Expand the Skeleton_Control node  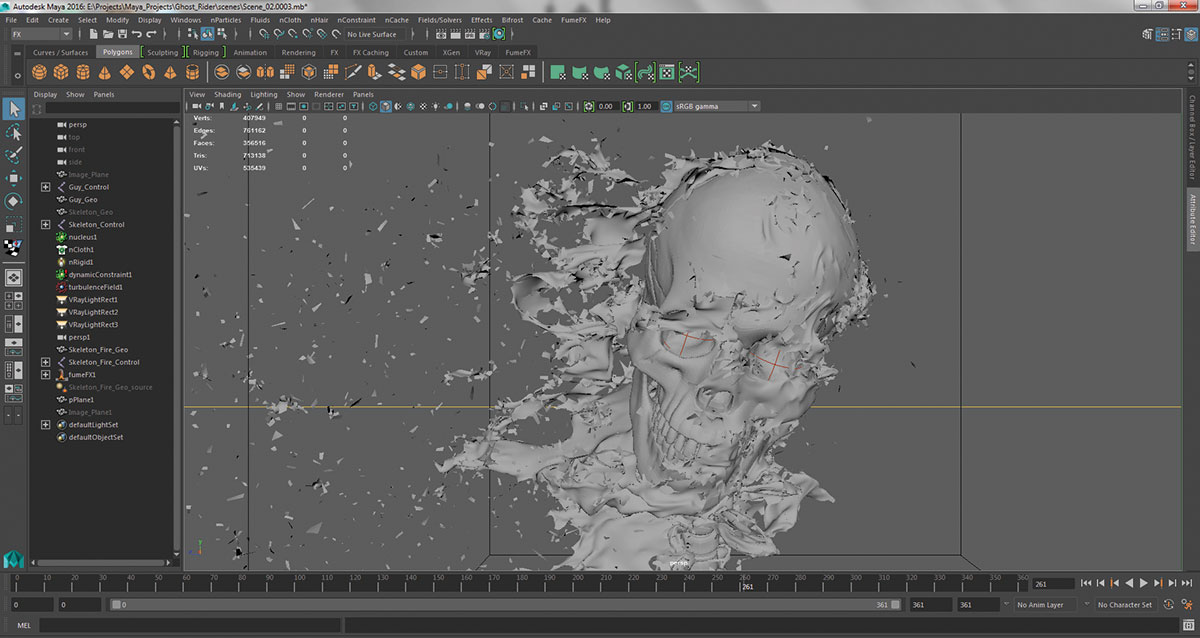click(46, 225)
